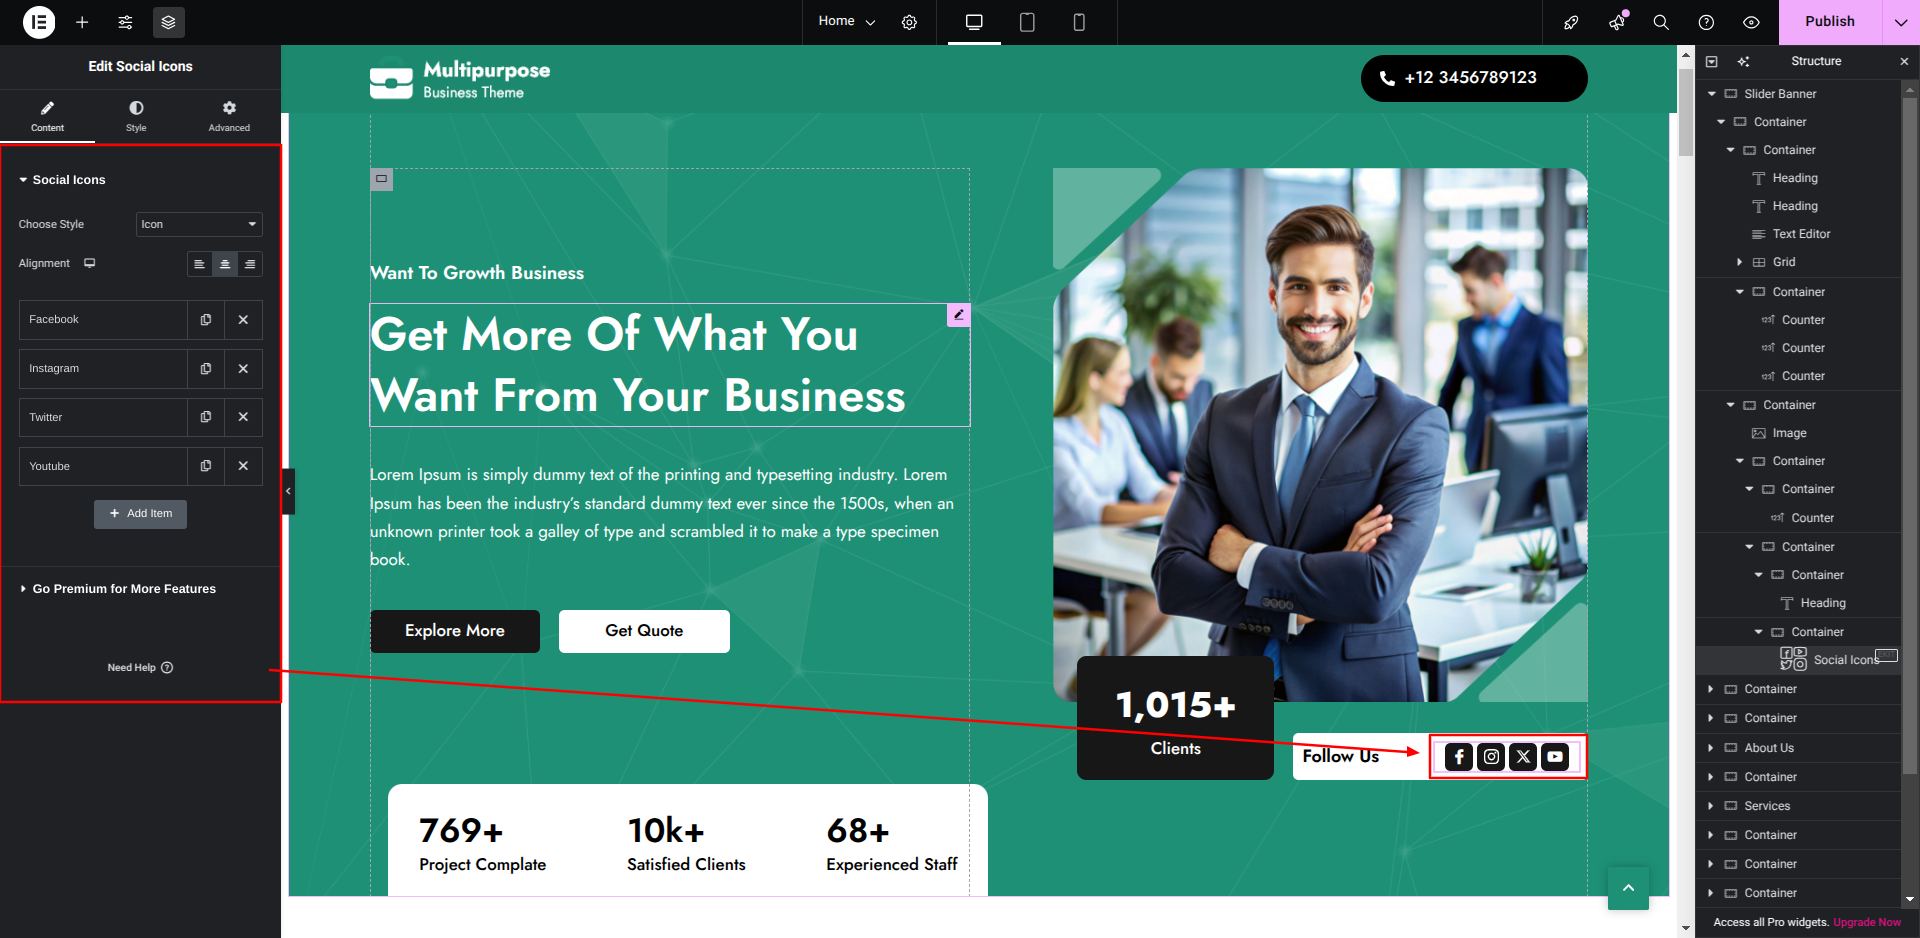The height and width of the screenshot is (938, 1920).
Task: Open the Publish options arrow
Action: pos(1900,22)
